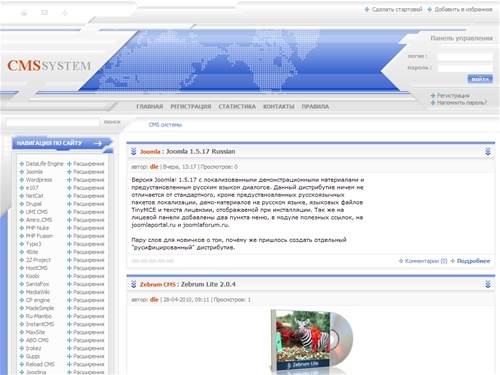Image resolution: width=500 pixels, height=375 pixels.
Task: Open author dle link of Joomla article
Action: [x=154, y=167]
